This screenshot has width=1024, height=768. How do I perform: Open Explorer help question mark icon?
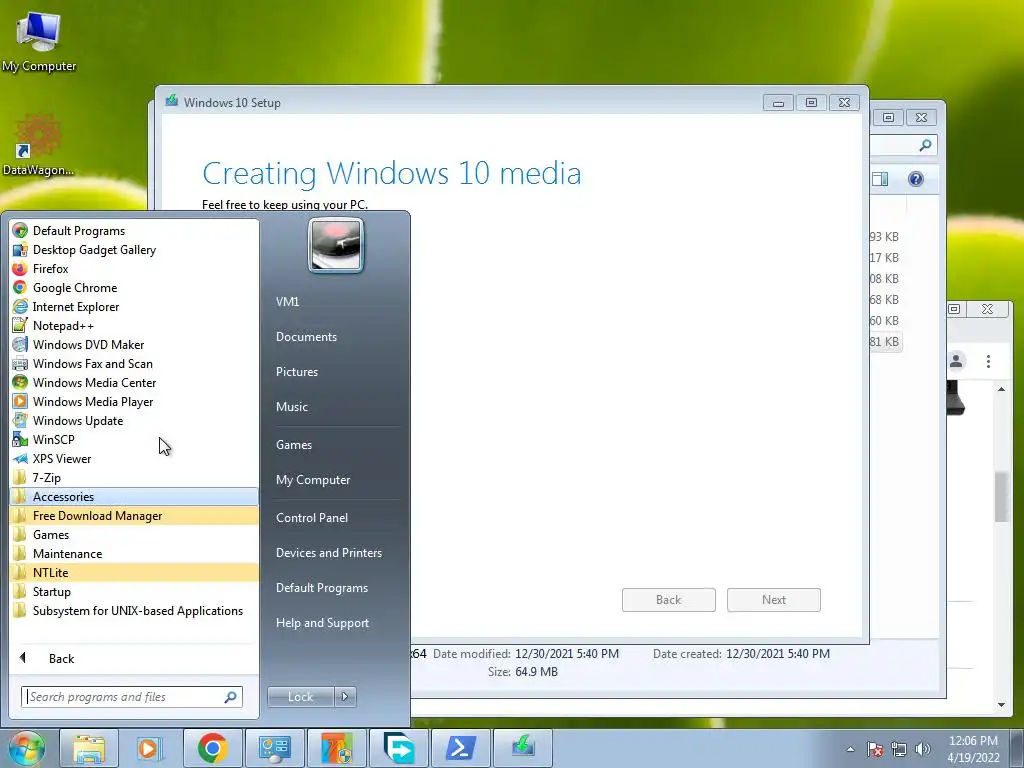click(x=916, y=179)
